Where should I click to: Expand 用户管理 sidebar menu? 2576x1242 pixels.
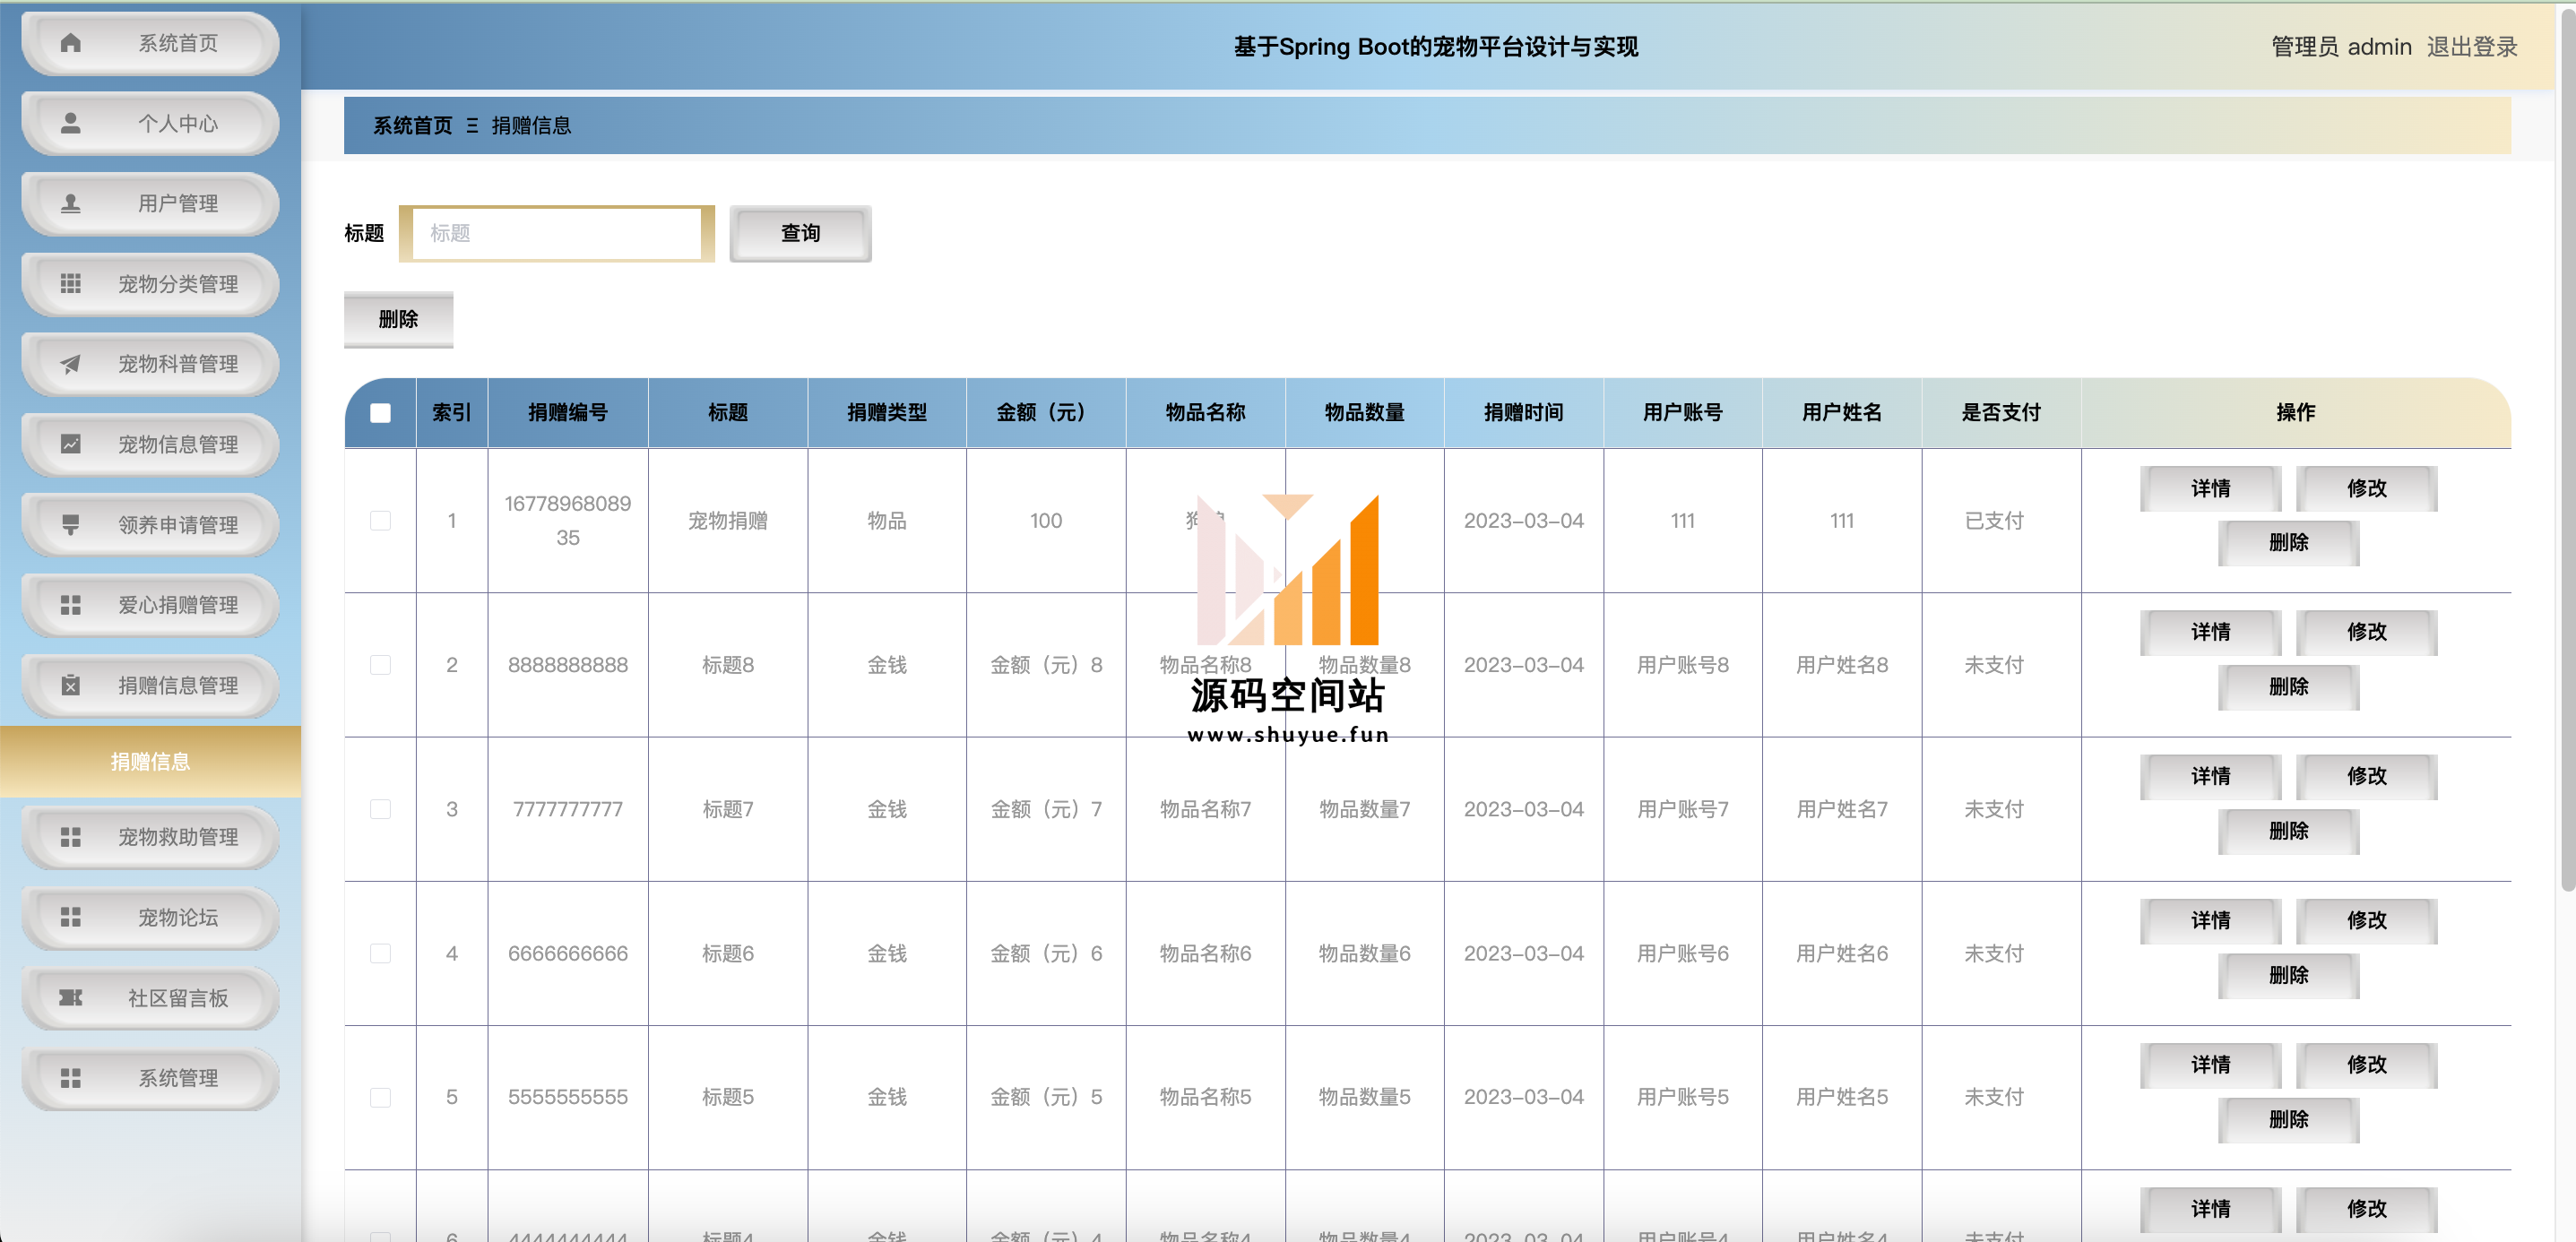point(150,204)
